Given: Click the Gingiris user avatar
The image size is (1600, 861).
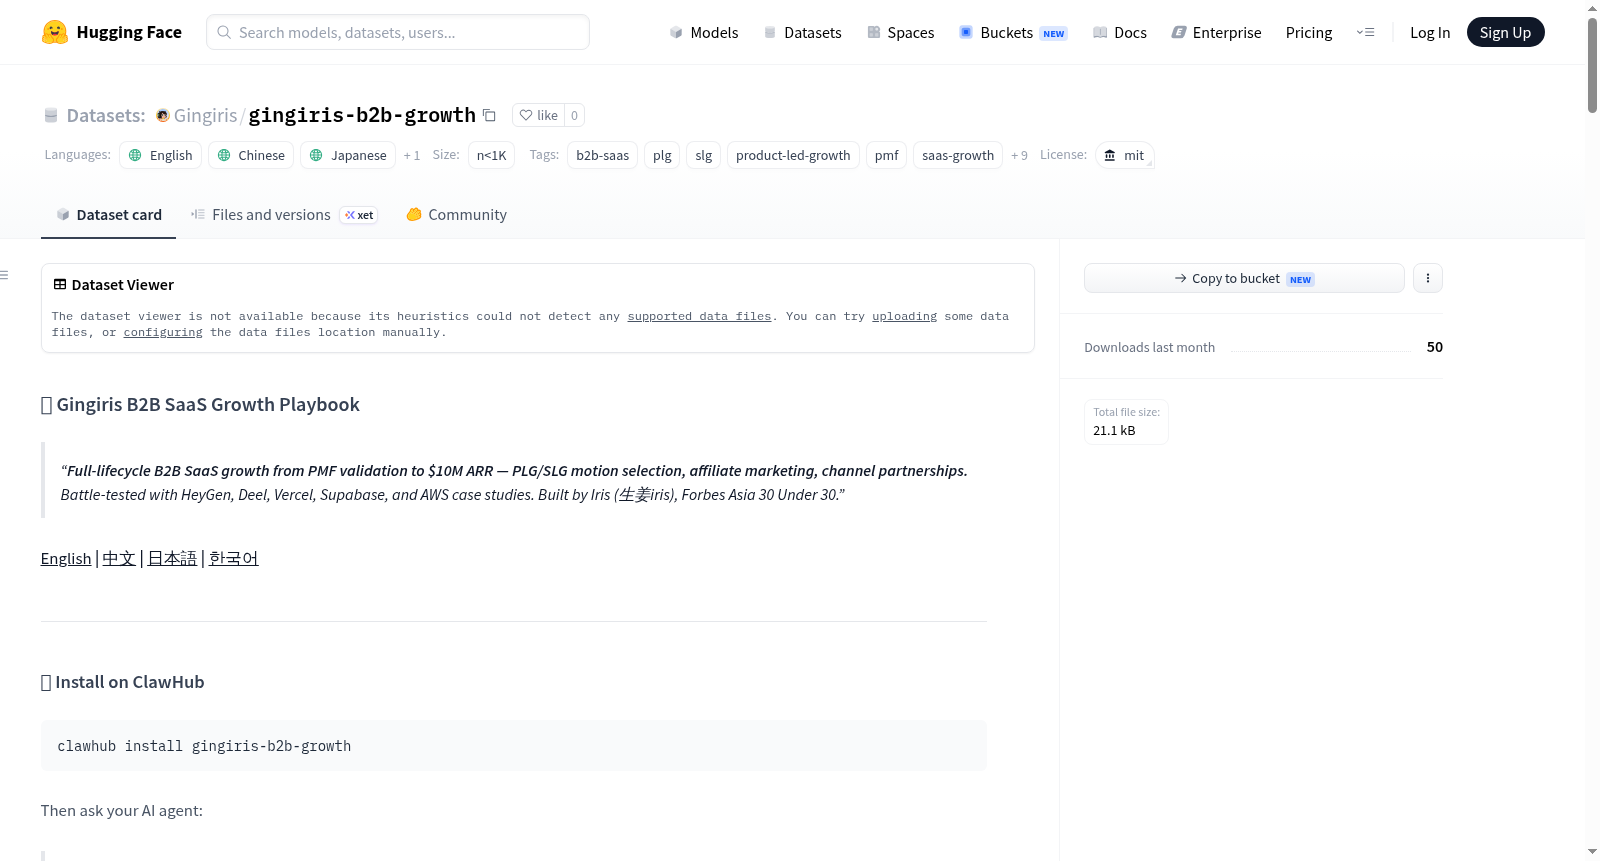Looking at the screenshot, I should (x=163, y=116).
